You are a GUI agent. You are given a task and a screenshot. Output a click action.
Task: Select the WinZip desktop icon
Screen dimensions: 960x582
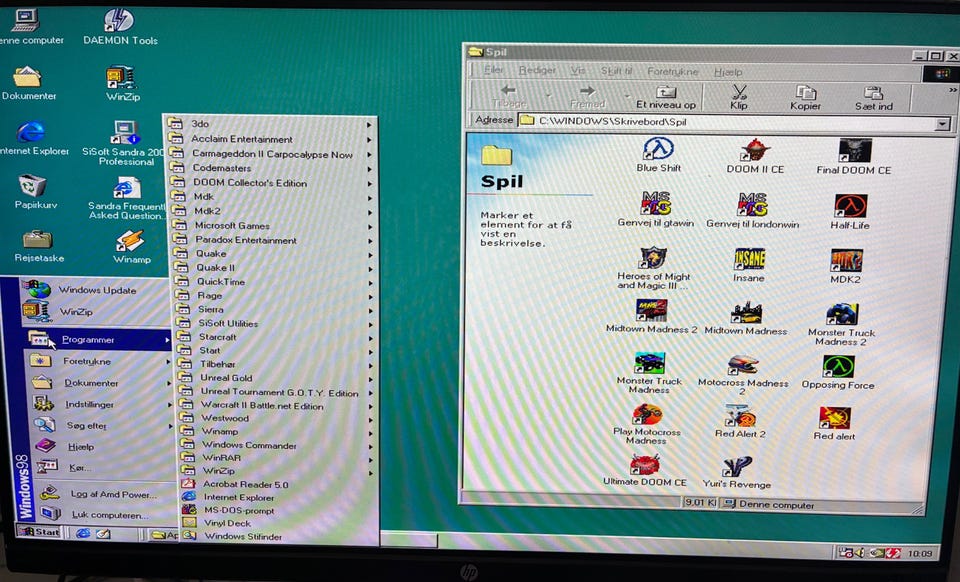(122, 83)
